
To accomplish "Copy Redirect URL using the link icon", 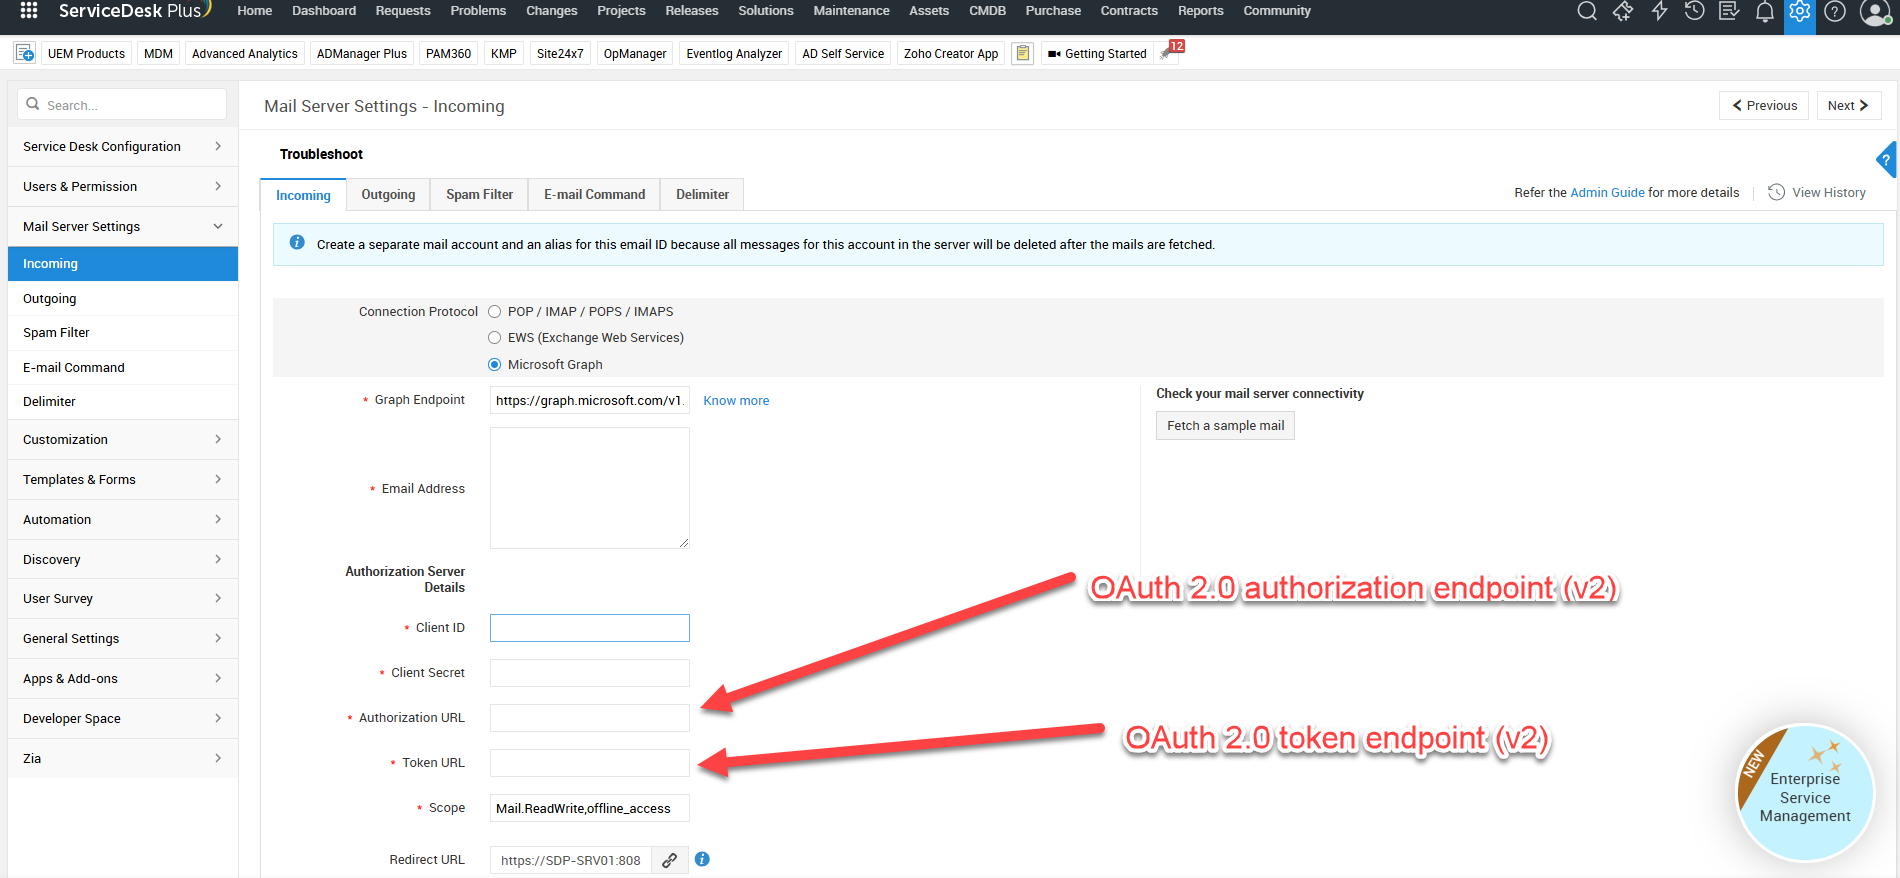I will 669,860.
